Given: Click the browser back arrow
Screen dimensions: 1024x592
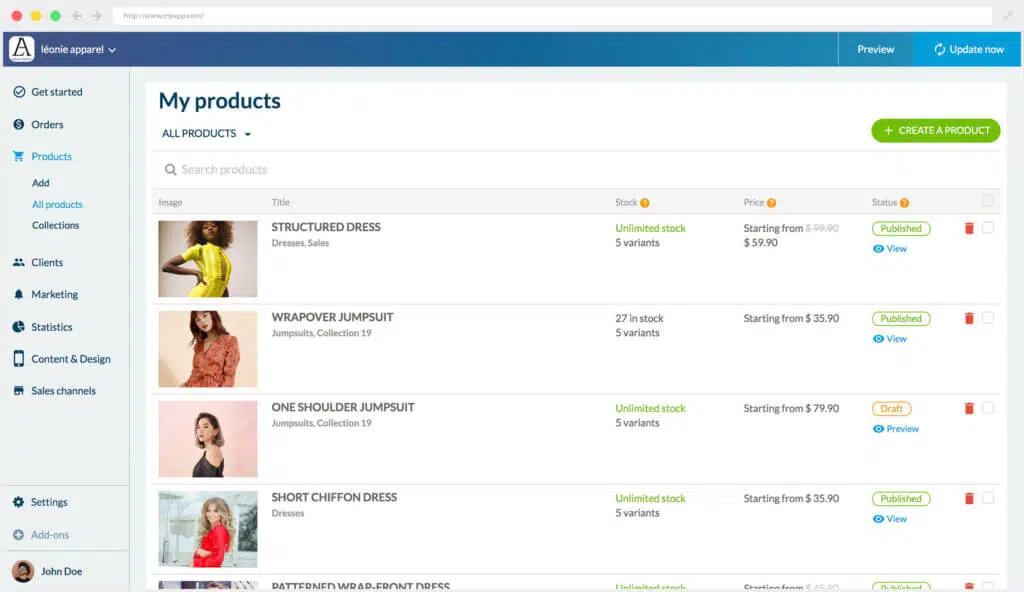Looking at the screenshot, I should pos(77,16).
